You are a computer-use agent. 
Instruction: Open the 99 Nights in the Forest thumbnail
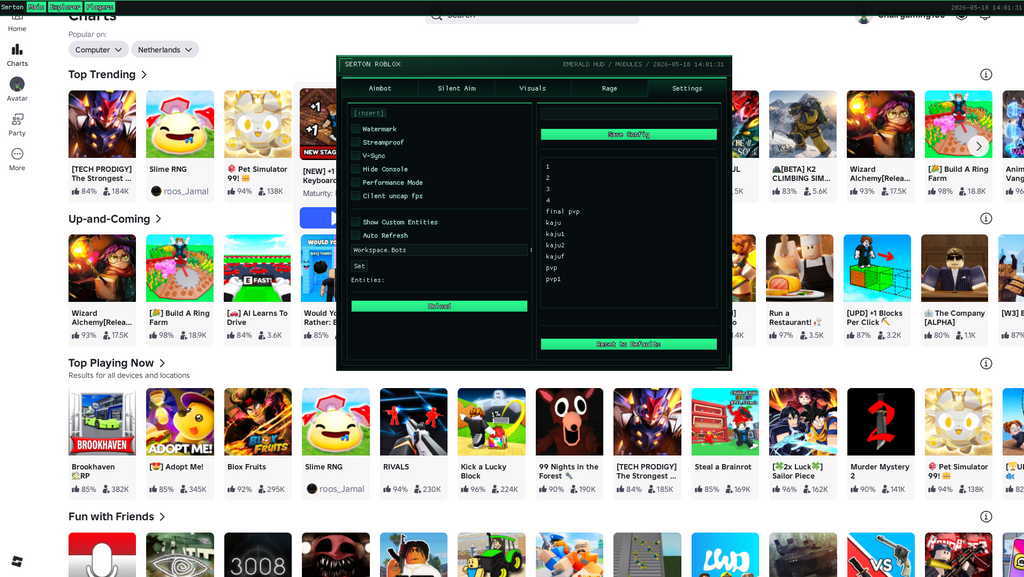tap(569, 422)
